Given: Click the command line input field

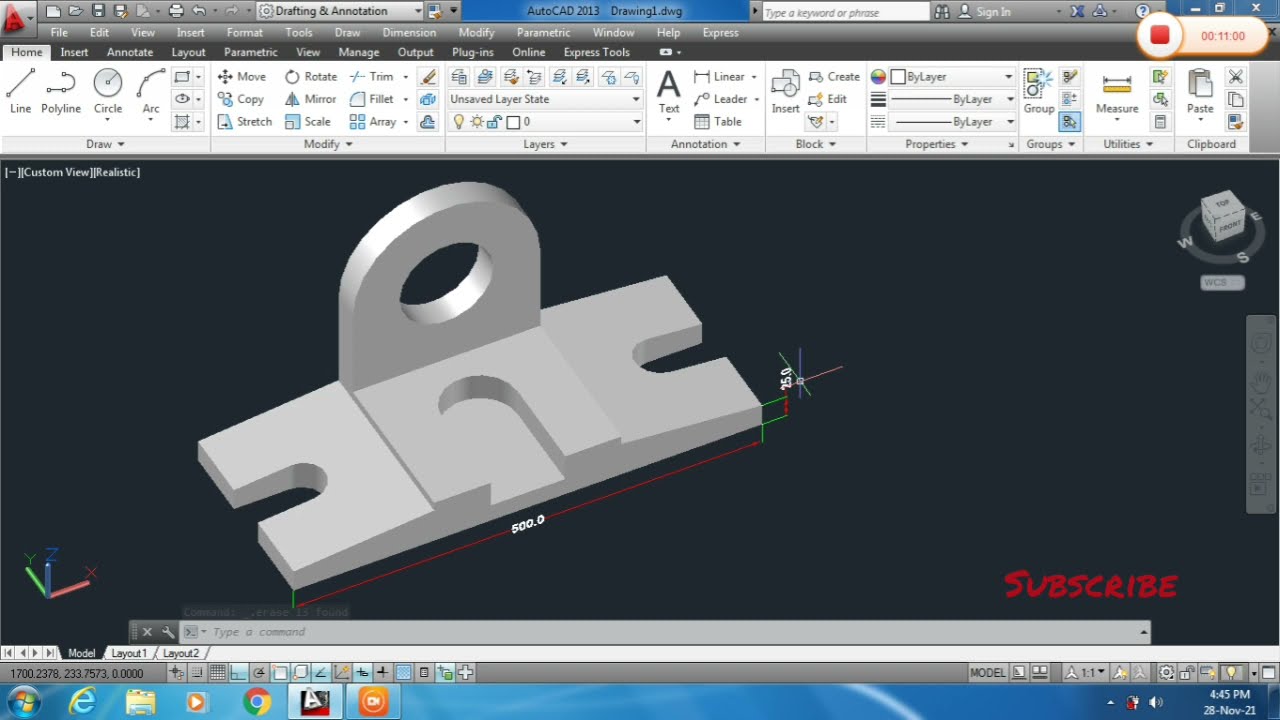Looking at the screenshot, I should pos(670,632).
